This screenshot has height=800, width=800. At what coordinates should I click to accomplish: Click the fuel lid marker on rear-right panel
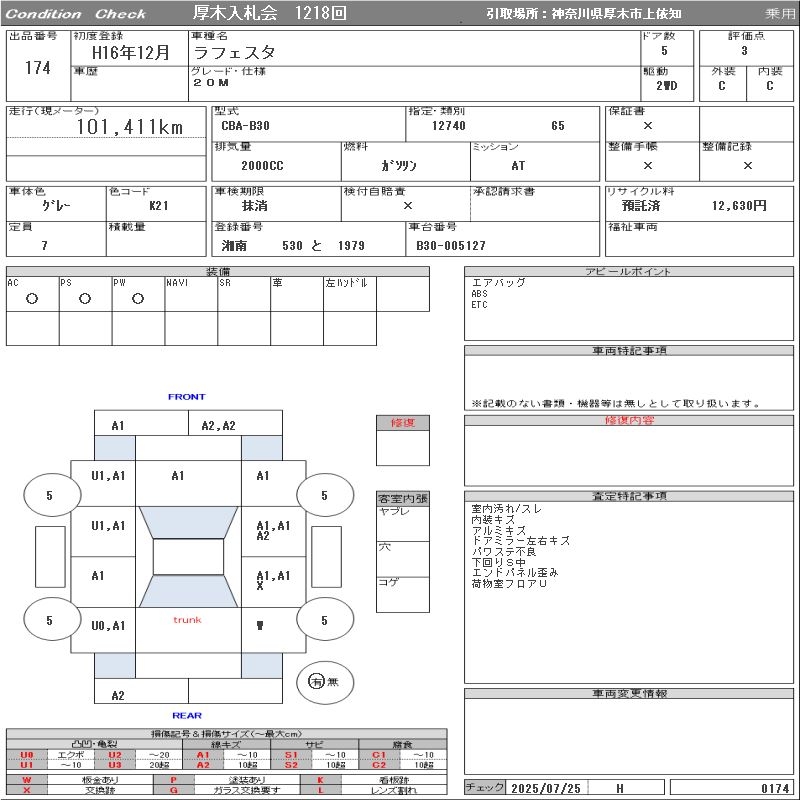260,626
